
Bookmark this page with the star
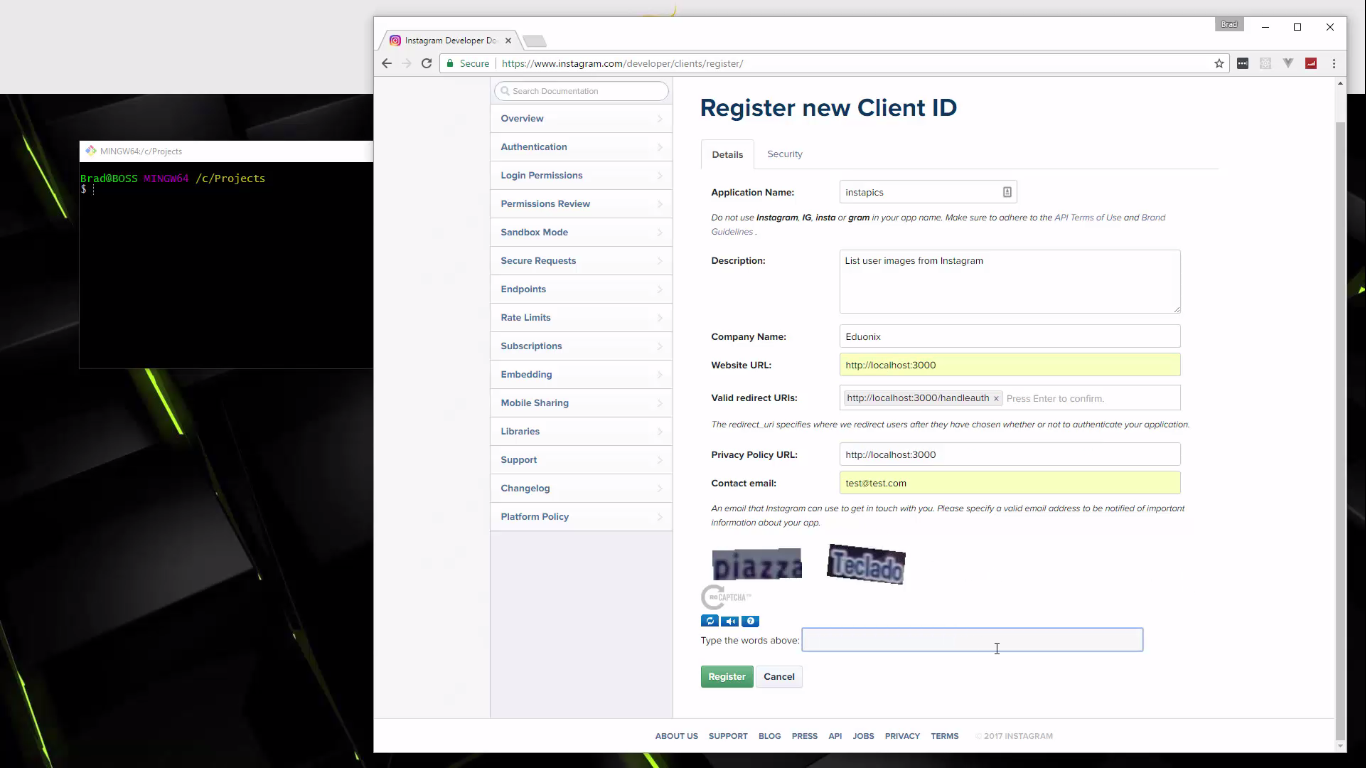pos(1219,63)
